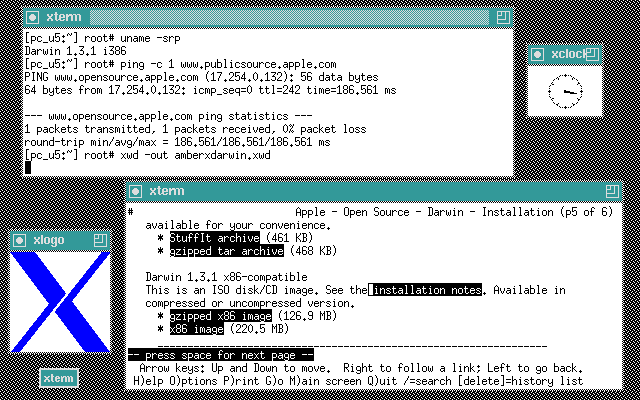Click the round-trip min/avg/max line
The image size is (640, 400).
tap(177, 142)
